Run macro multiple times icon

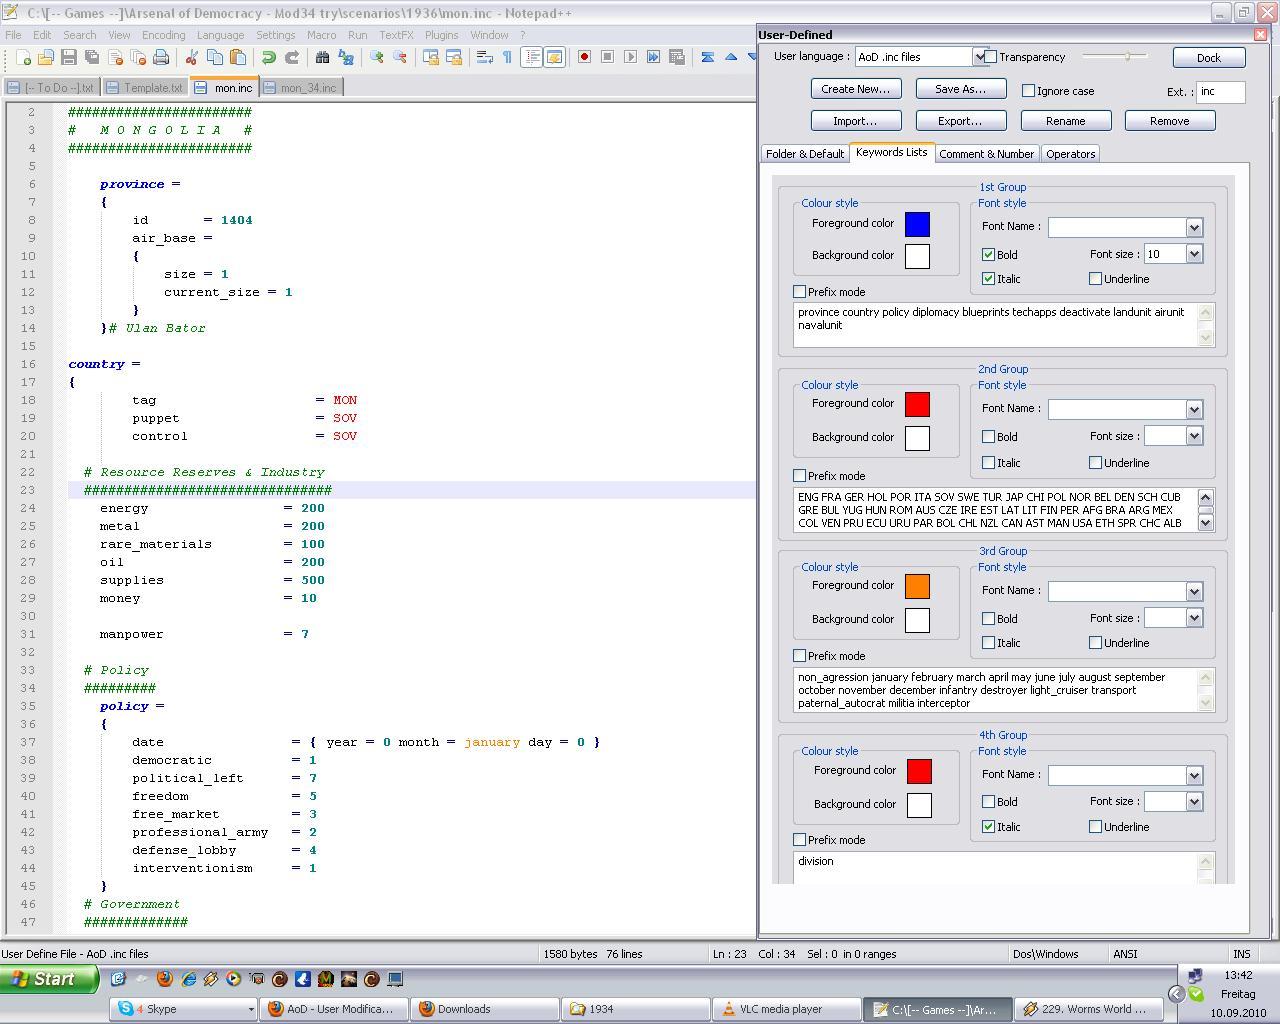[x=653, y=58]
